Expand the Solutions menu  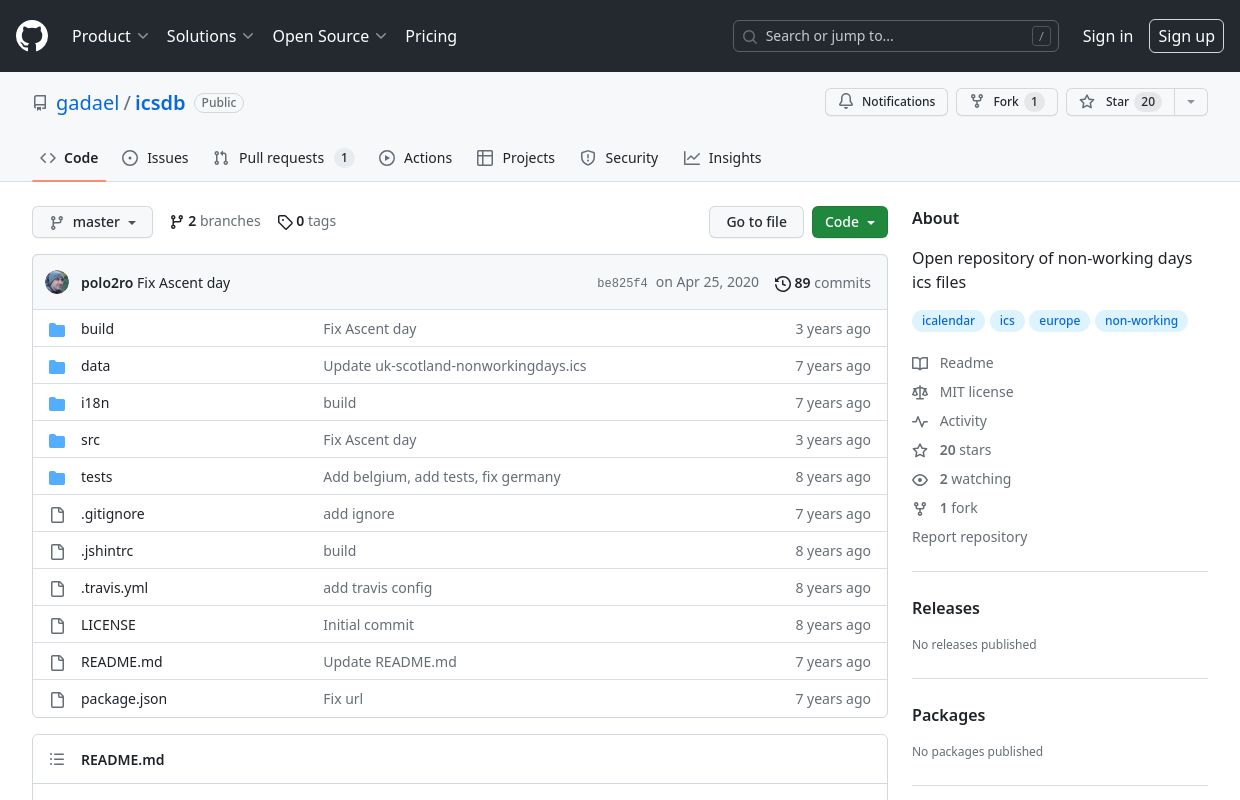[x=210, y=36]
